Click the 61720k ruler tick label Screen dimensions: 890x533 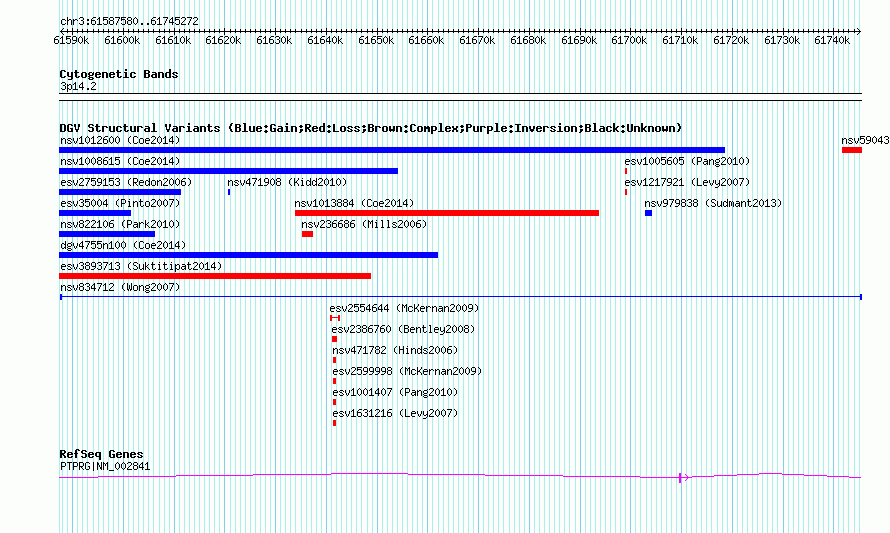[x=731, y=40]
